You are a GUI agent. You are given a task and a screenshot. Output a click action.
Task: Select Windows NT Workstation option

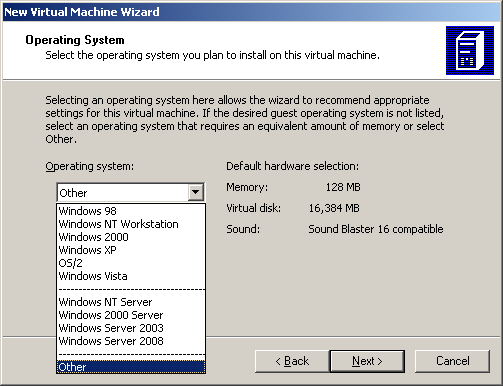tap(131, 224)
